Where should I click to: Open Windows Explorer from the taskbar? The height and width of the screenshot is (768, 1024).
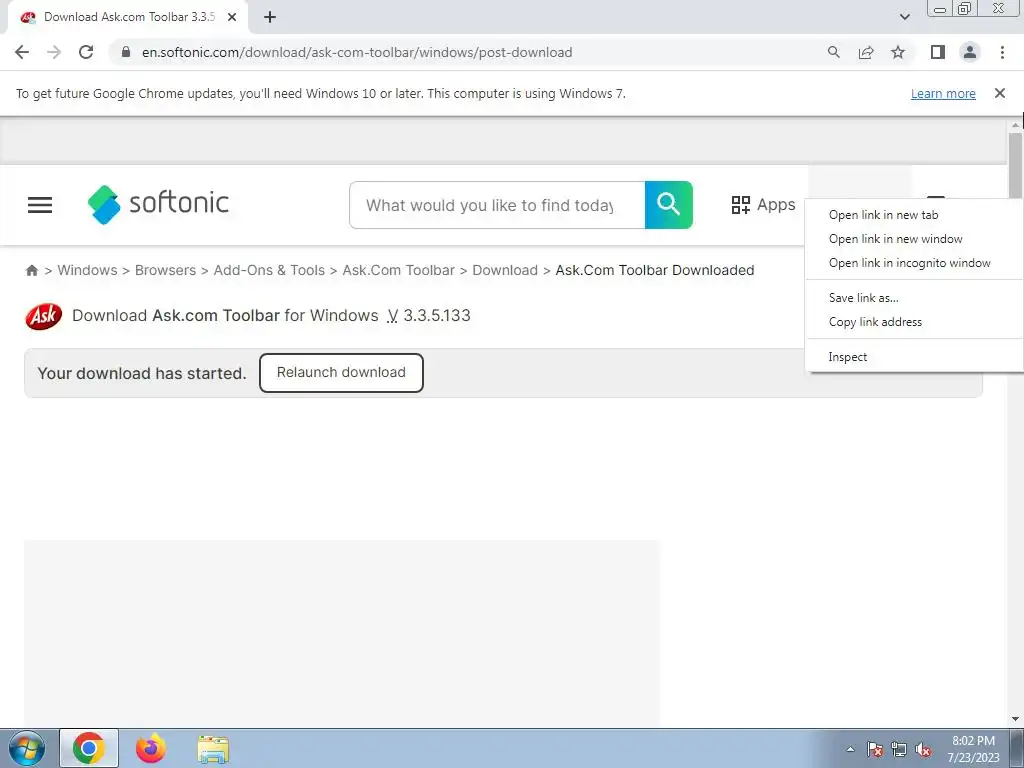tap(213, 749)
